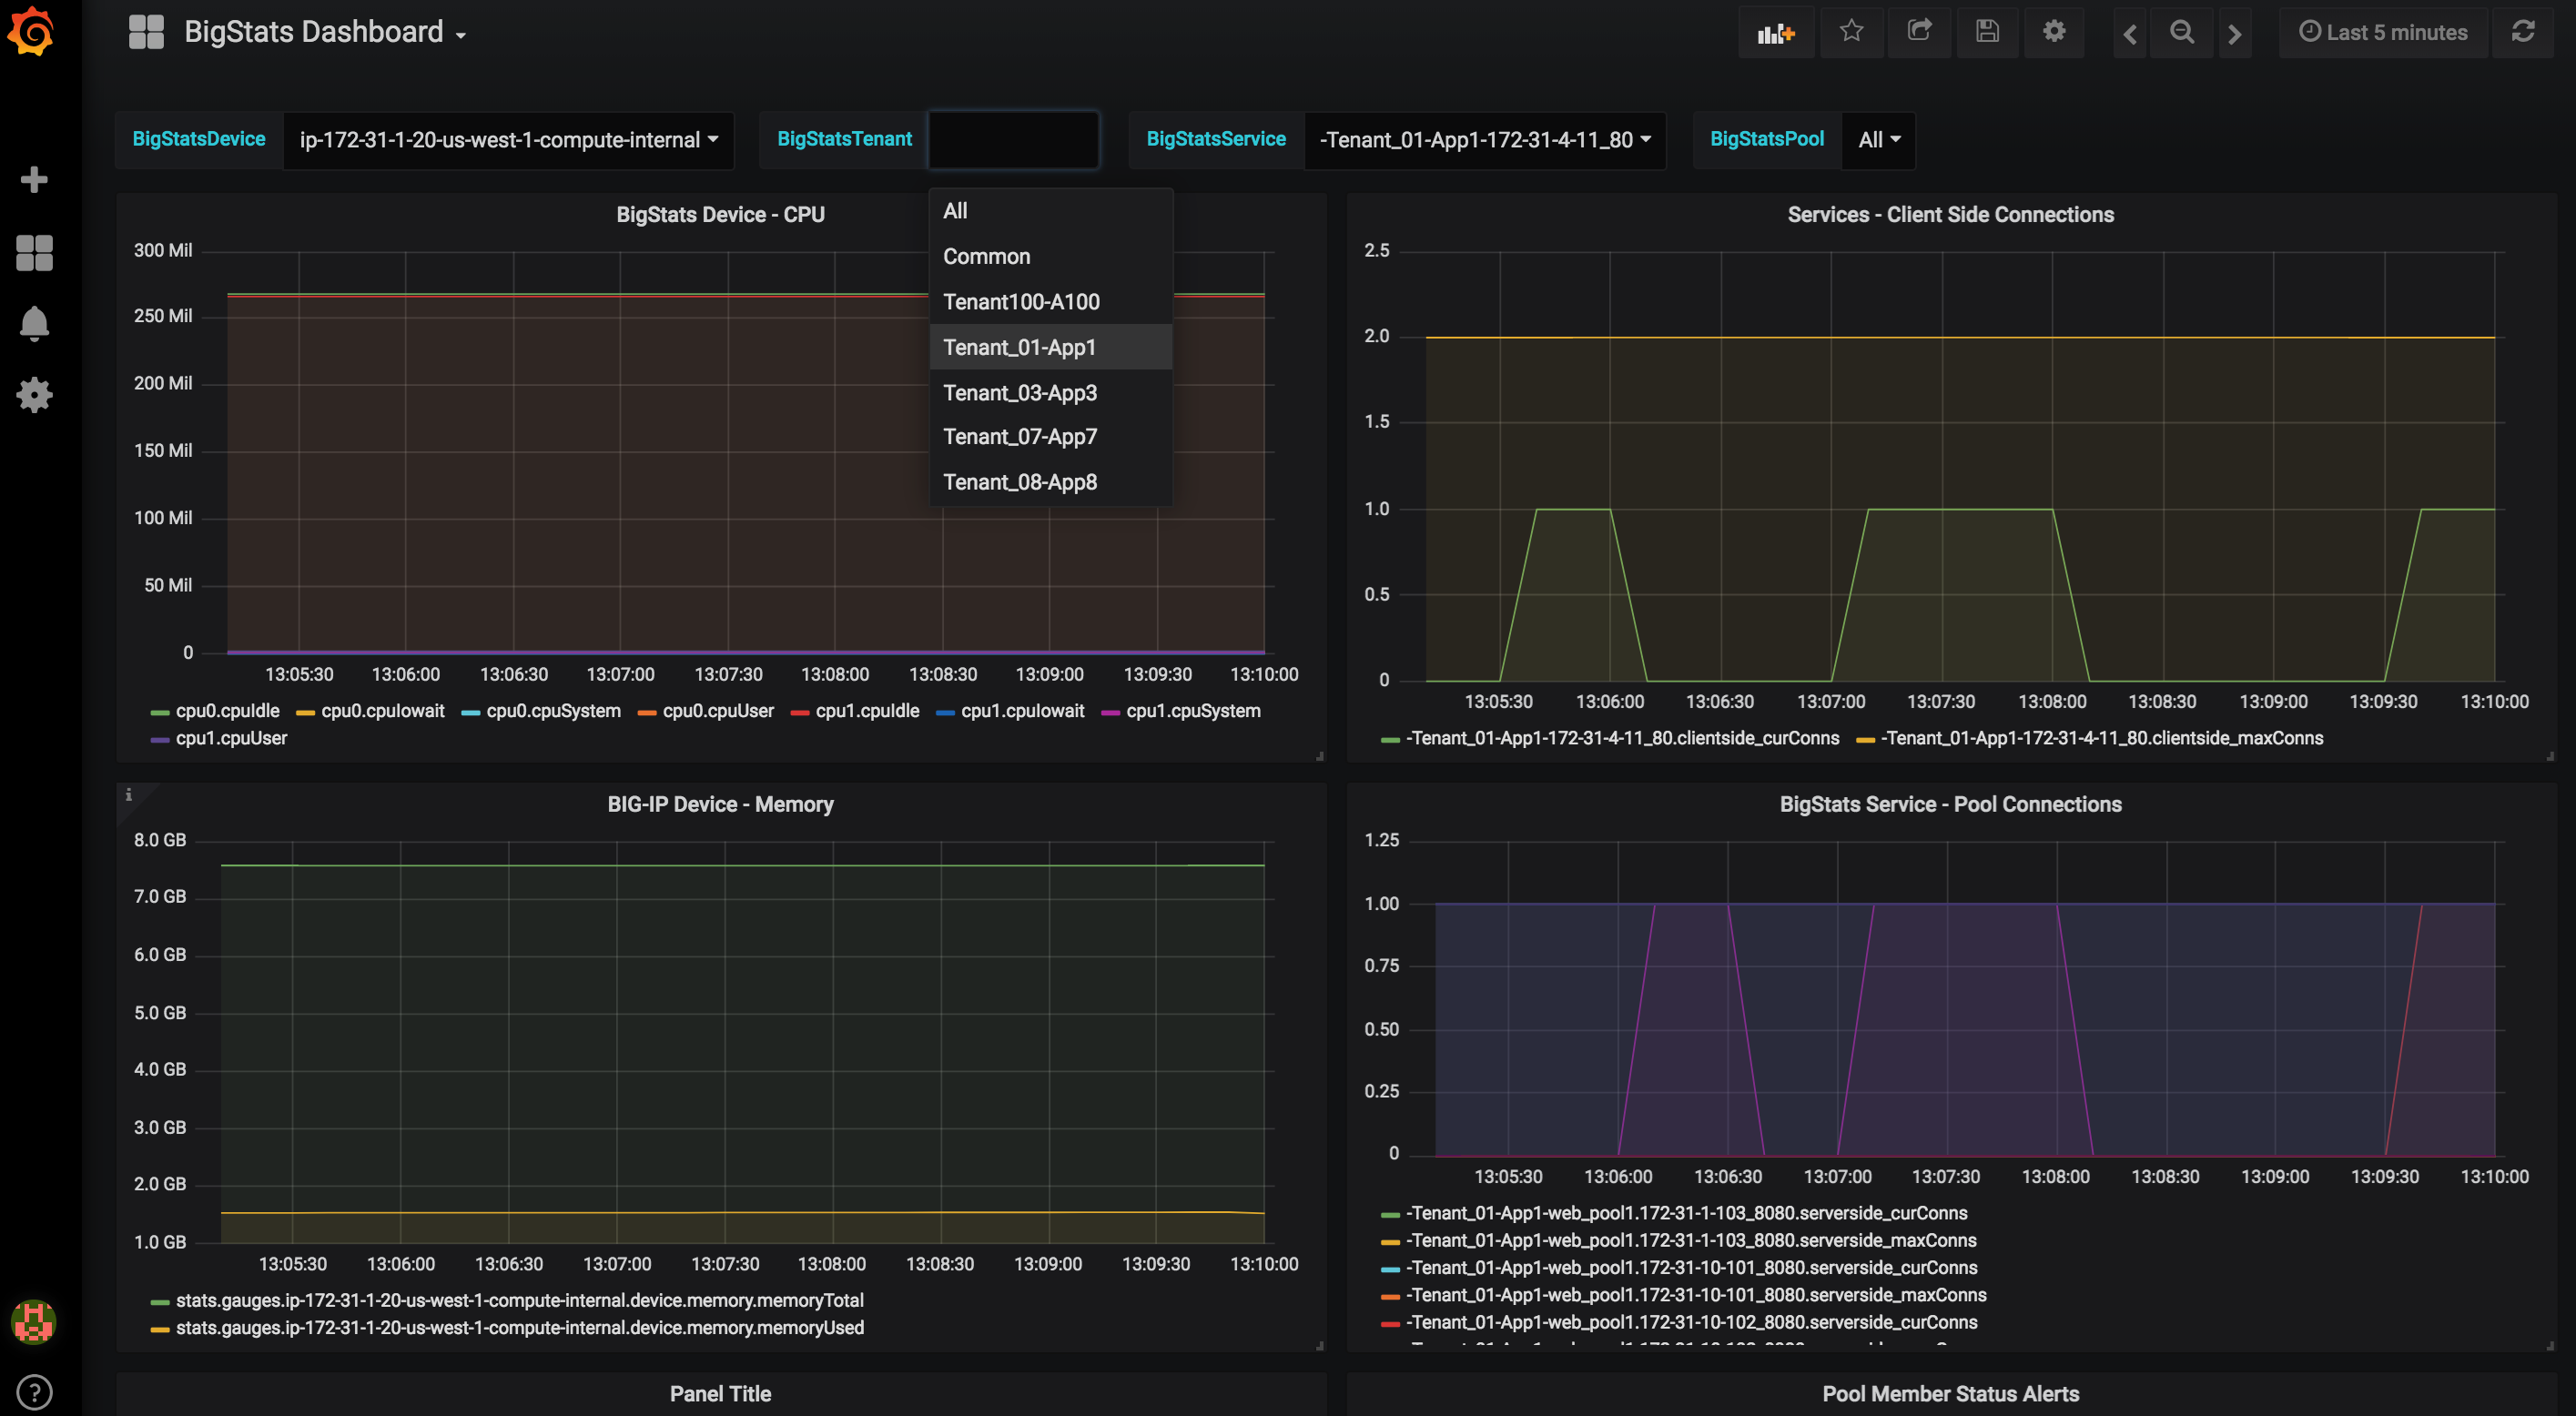Star this dashboard as favorite
The width and height of the screenshot is (2576, 1416).
1851,32
